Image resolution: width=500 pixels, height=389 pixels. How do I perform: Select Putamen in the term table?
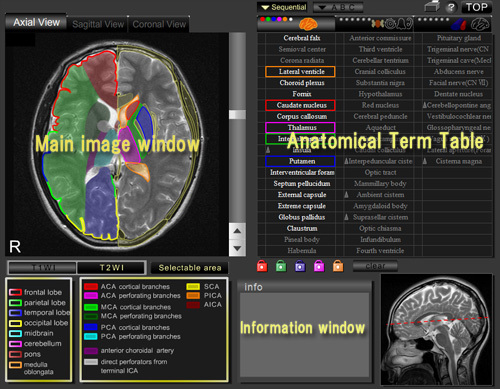(300, 161)
